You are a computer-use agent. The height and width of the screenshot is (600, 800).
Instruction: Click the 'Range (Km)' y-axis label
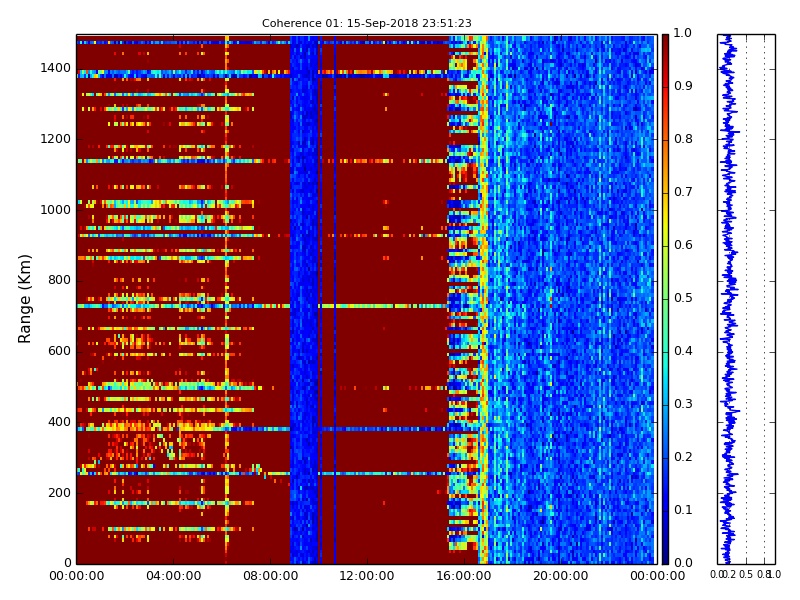(24, 299)
